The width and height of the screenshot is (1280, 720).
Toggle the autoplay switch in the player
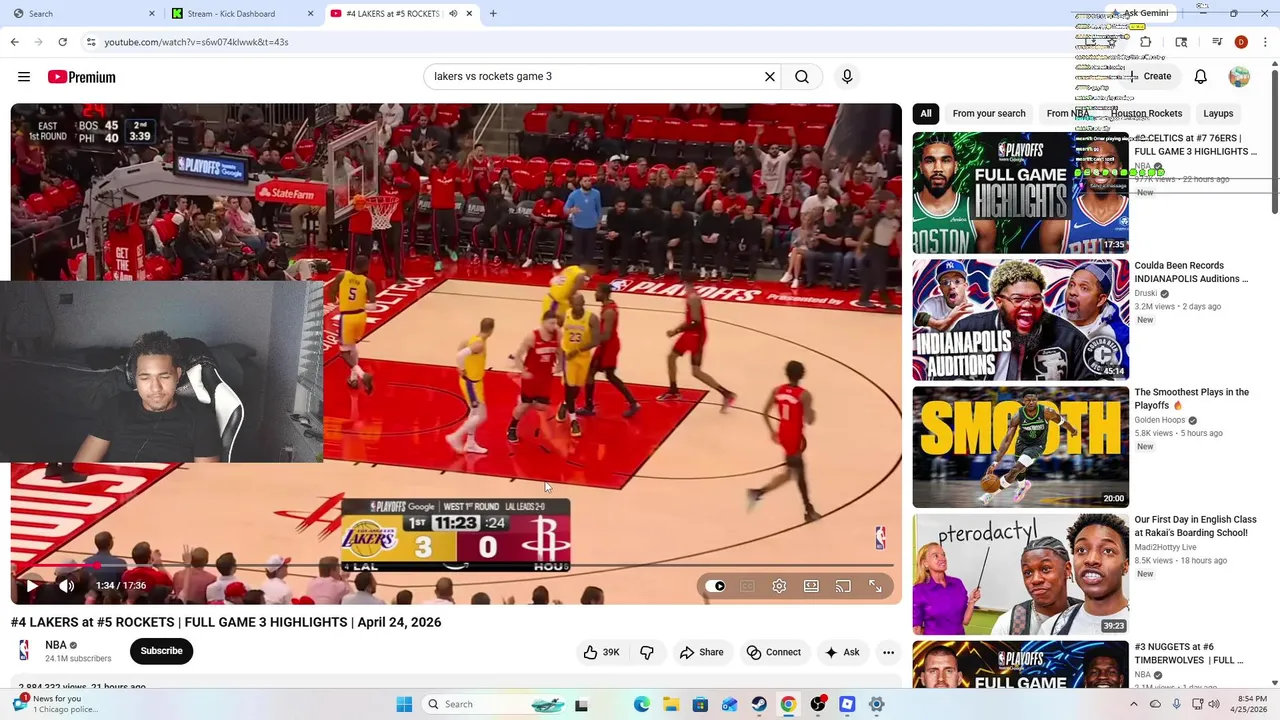(x=715, y=586)
